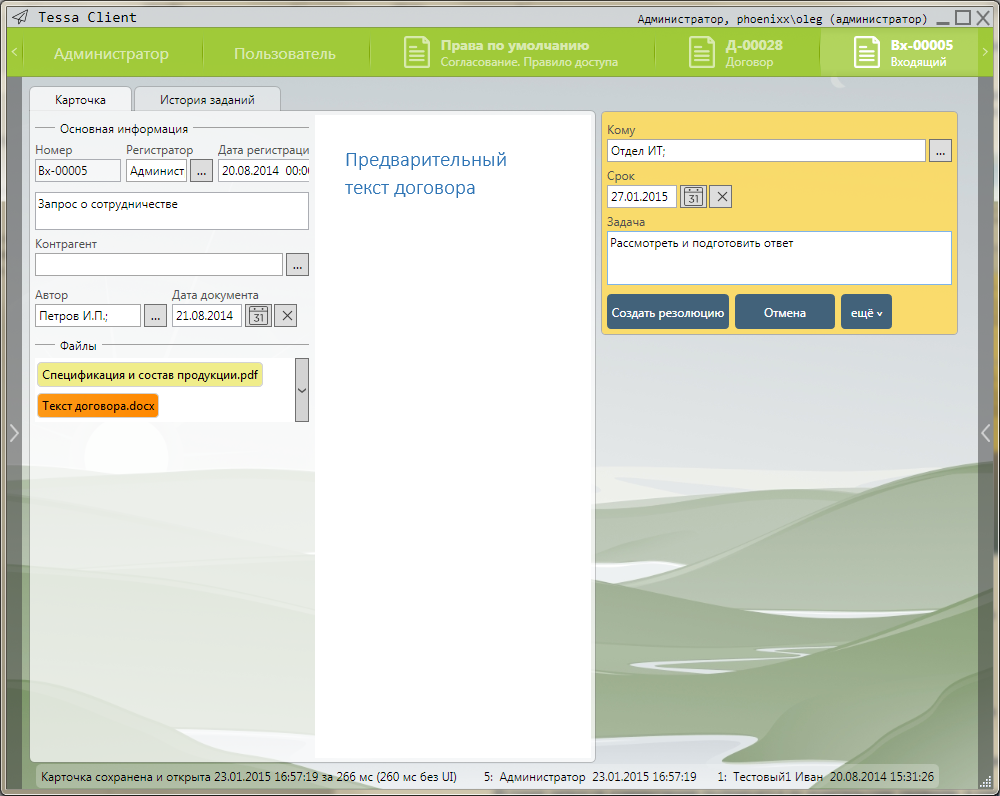1000x796 pixels.
Task: Open Текст договора.docx file
Action: coord(98,406)
